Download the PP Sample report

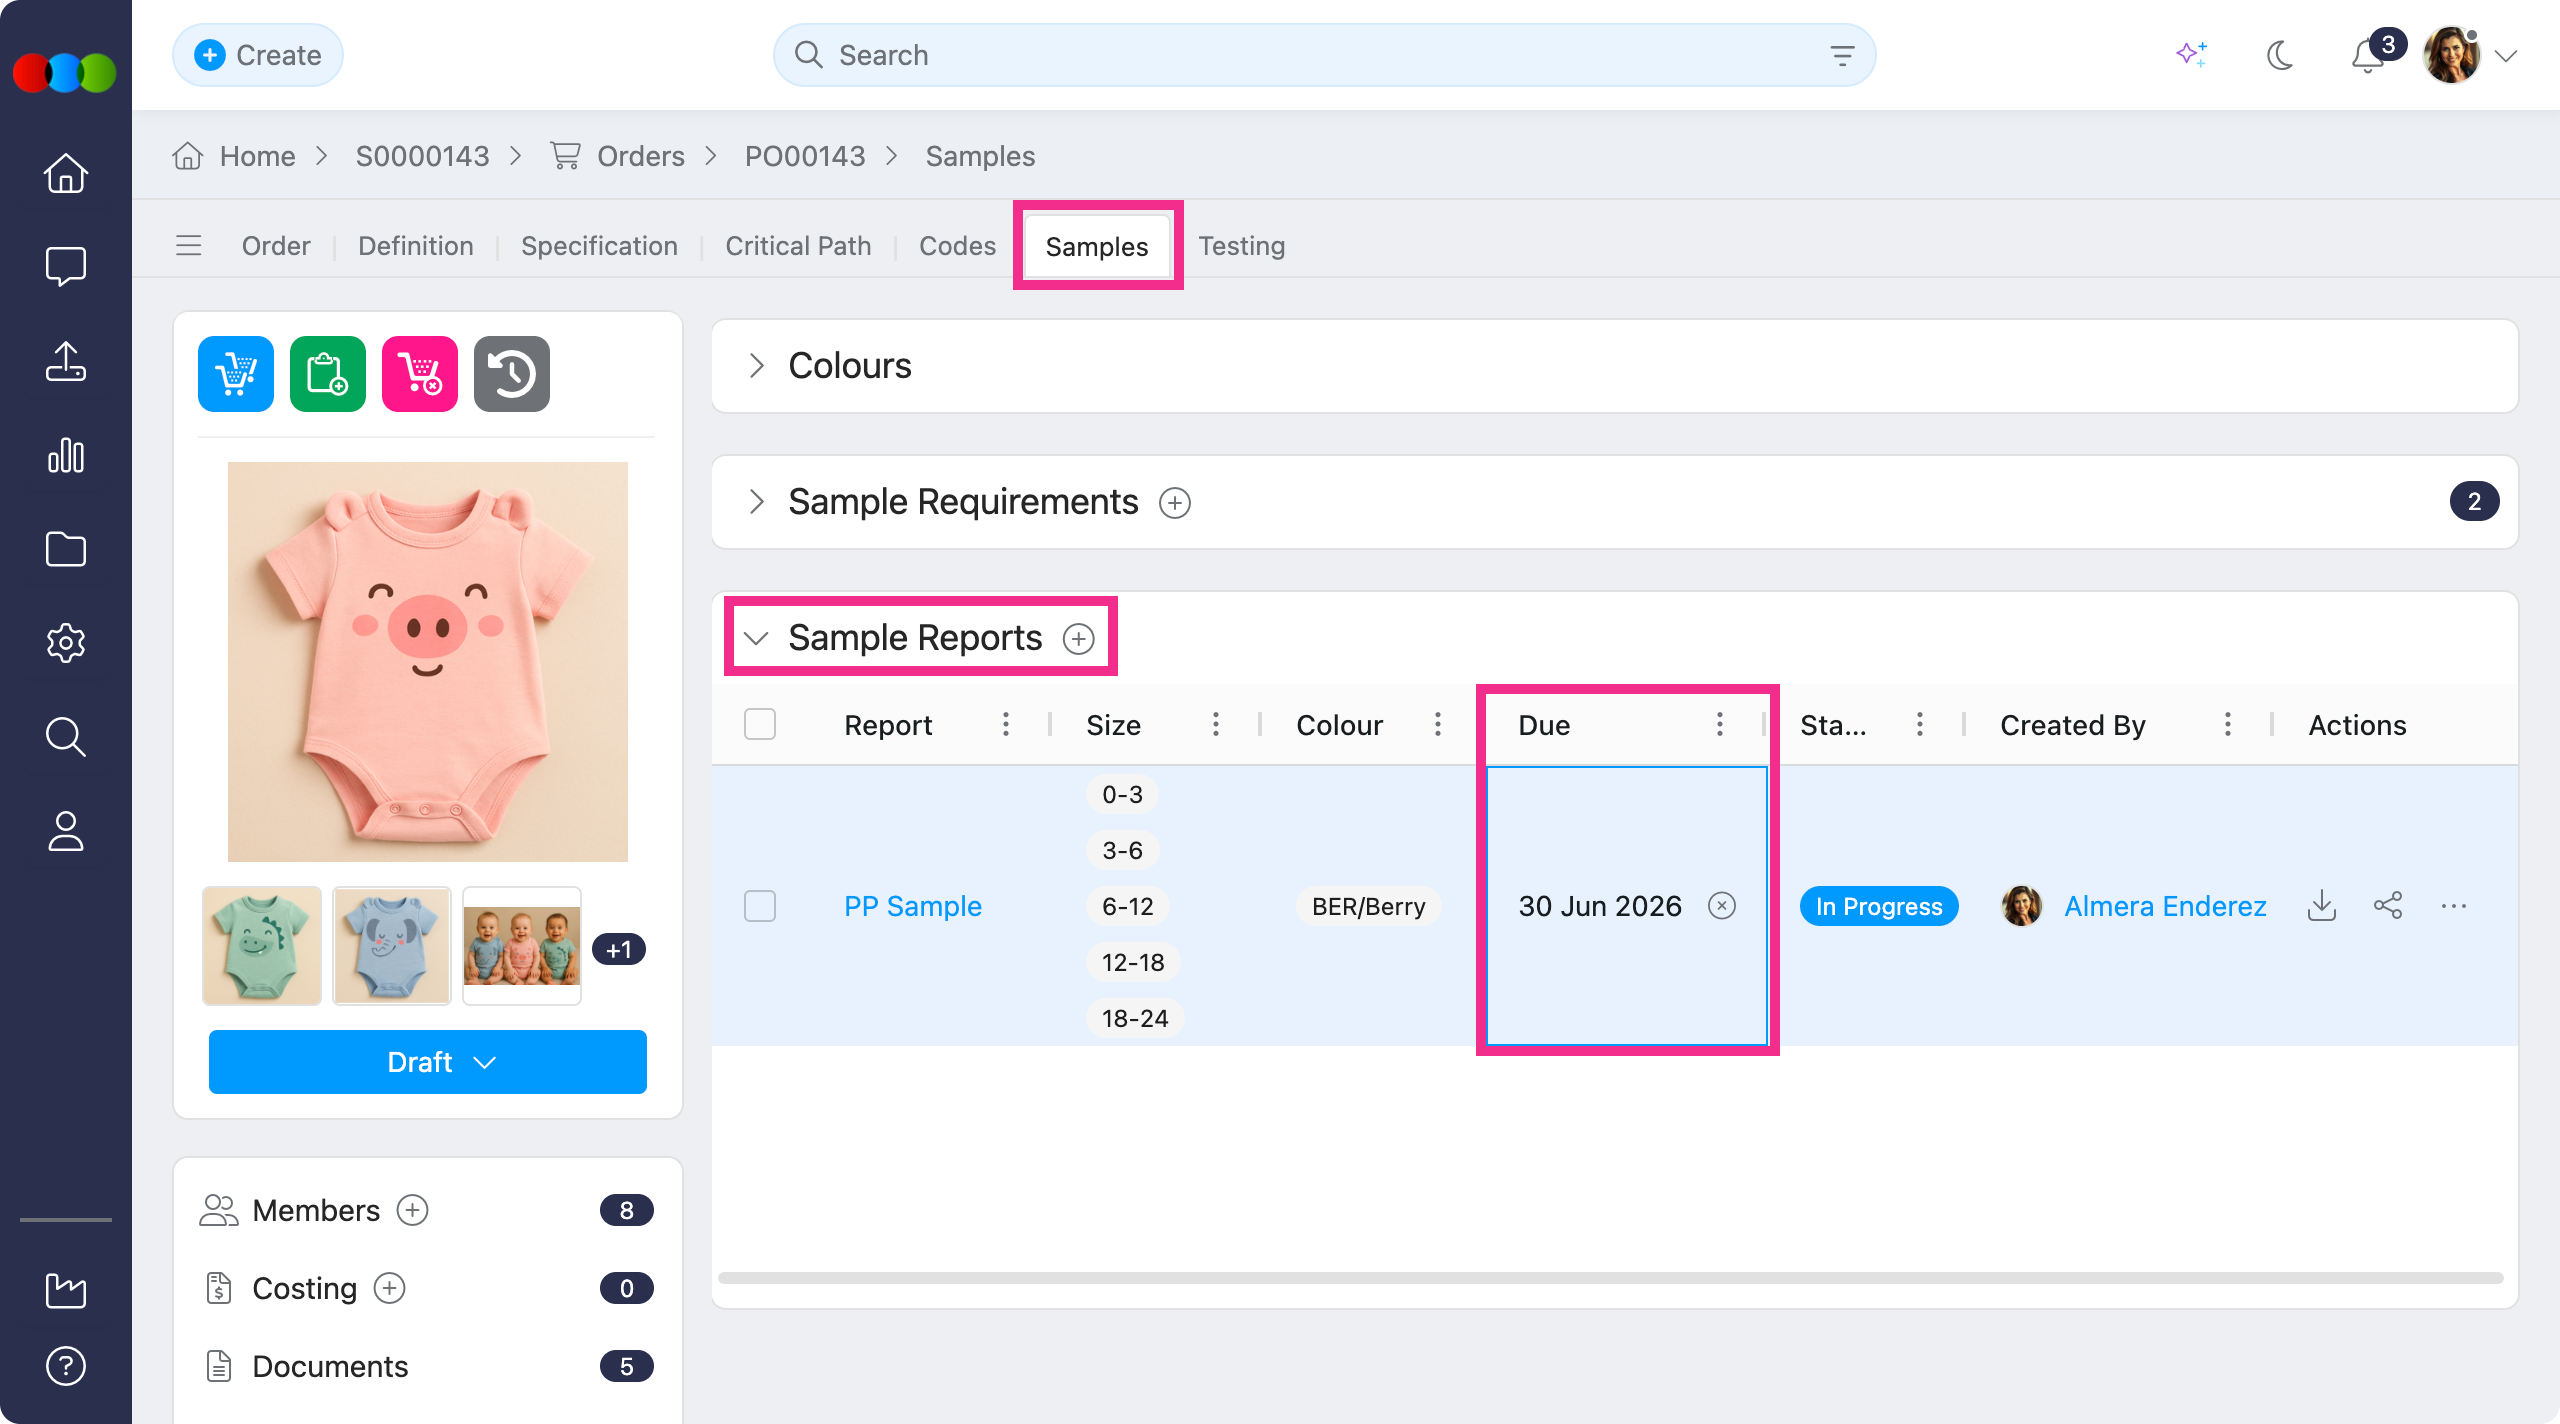click(2322, 906)
